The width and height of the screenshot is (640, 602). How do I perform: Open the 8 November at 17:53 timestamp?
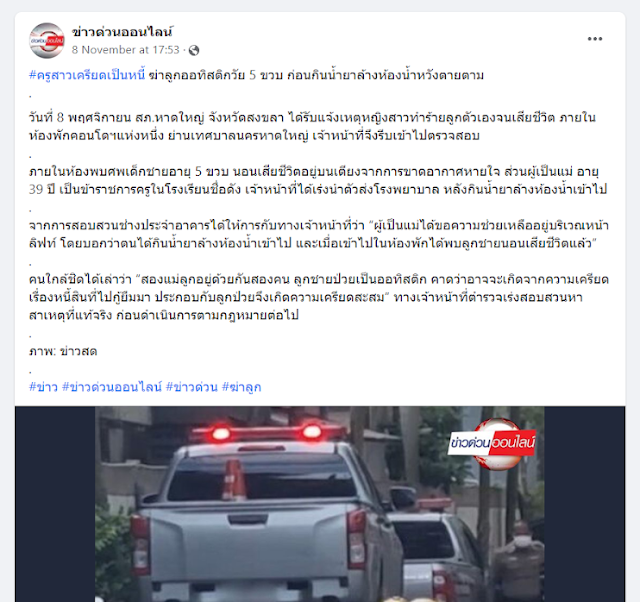pos(126,50)
